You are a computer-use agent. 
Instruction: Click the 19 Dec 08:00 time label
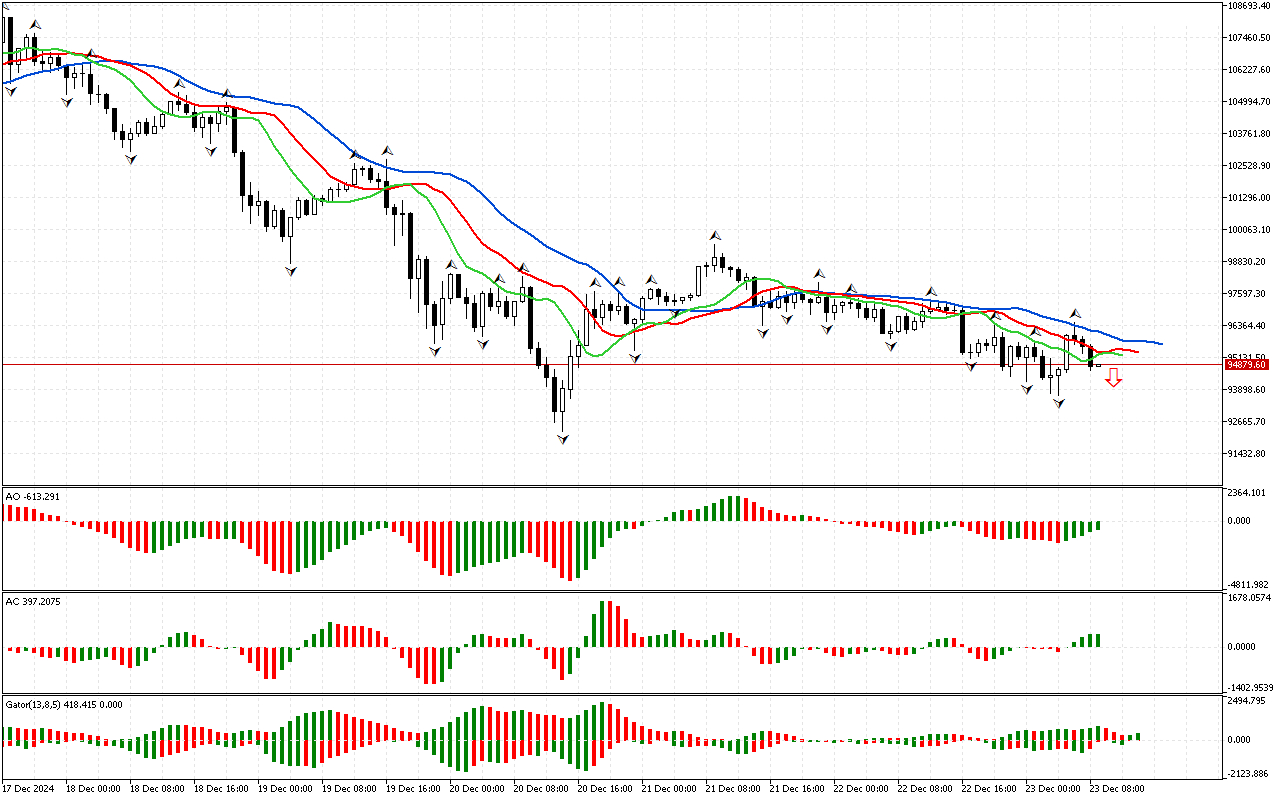tap(348, 789)
